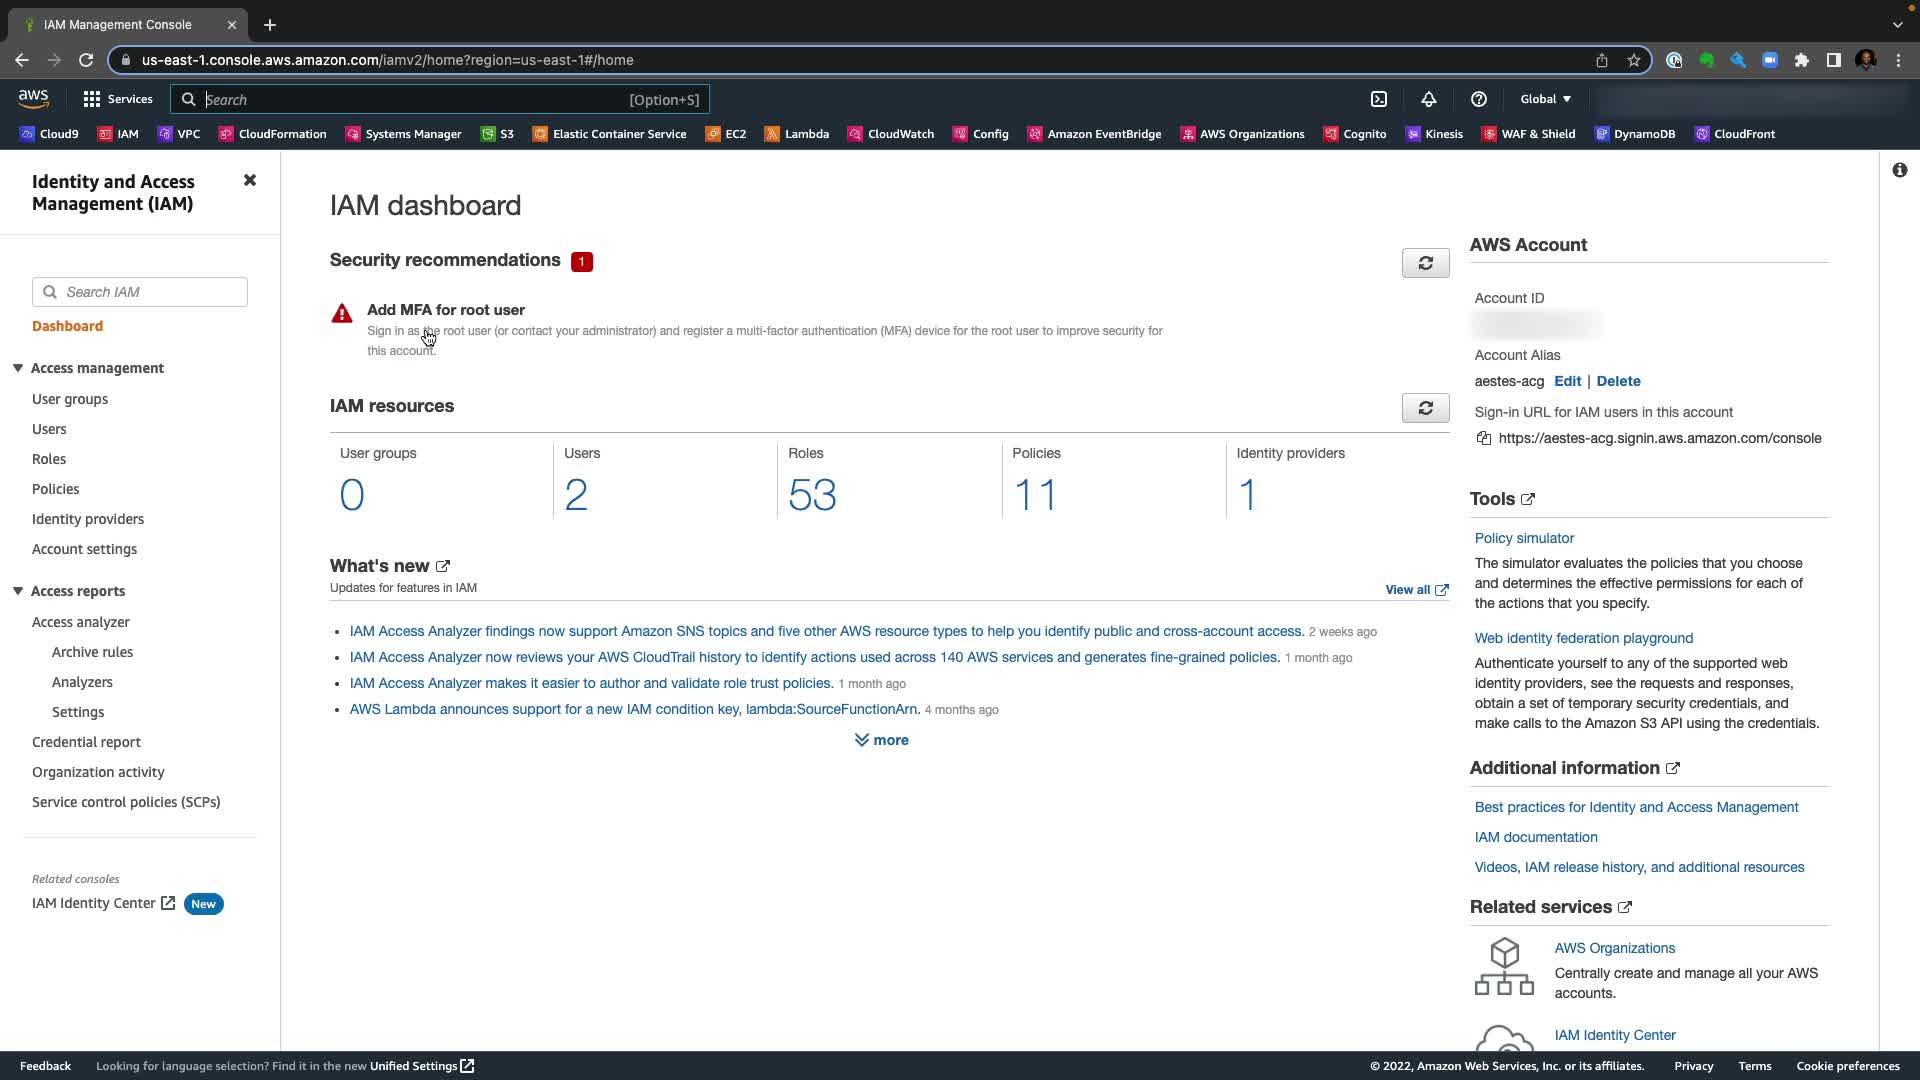1920x1080 pixels.
Task: Refresh the Security recommendations section
Action: point(1425,263)
